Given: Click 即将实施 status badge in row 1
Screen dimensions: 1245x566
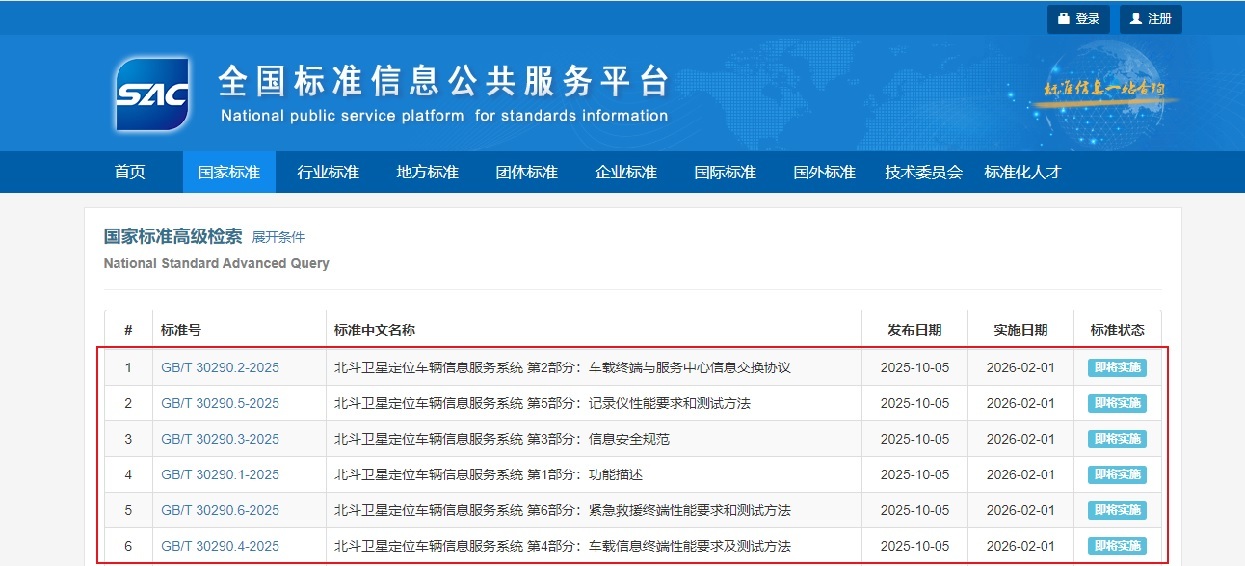Looking at the screenshot, I should [1117, 368].
